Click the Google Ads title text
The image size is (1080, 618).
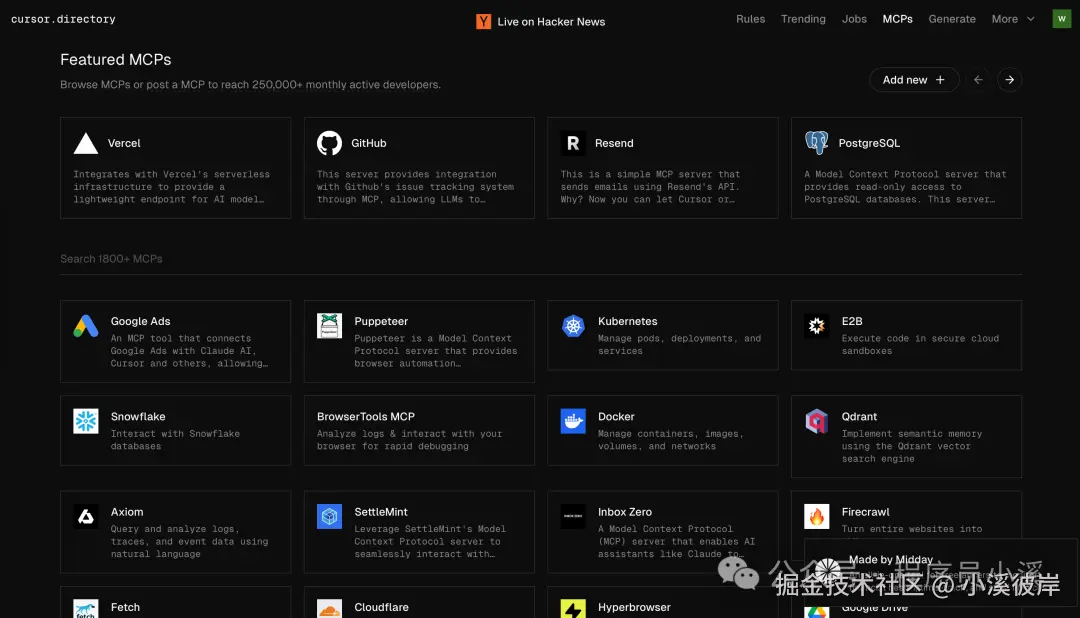pyautogui.click(x=141, y=321)
